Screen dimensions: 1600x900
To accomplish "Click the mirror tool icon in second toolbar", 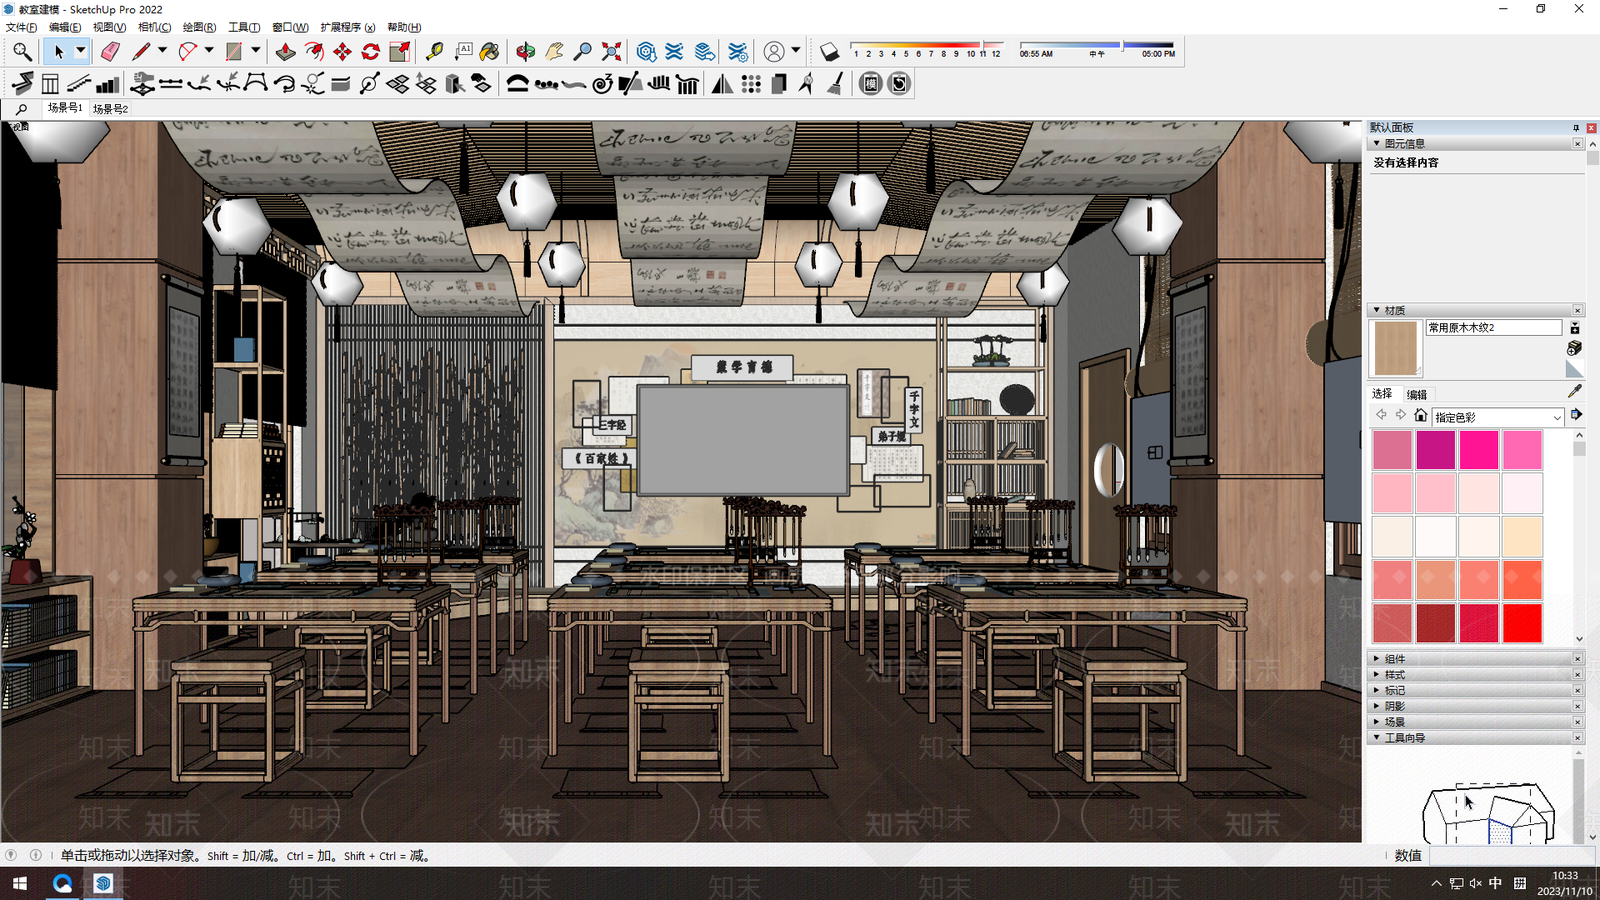I will click(722, 84).
